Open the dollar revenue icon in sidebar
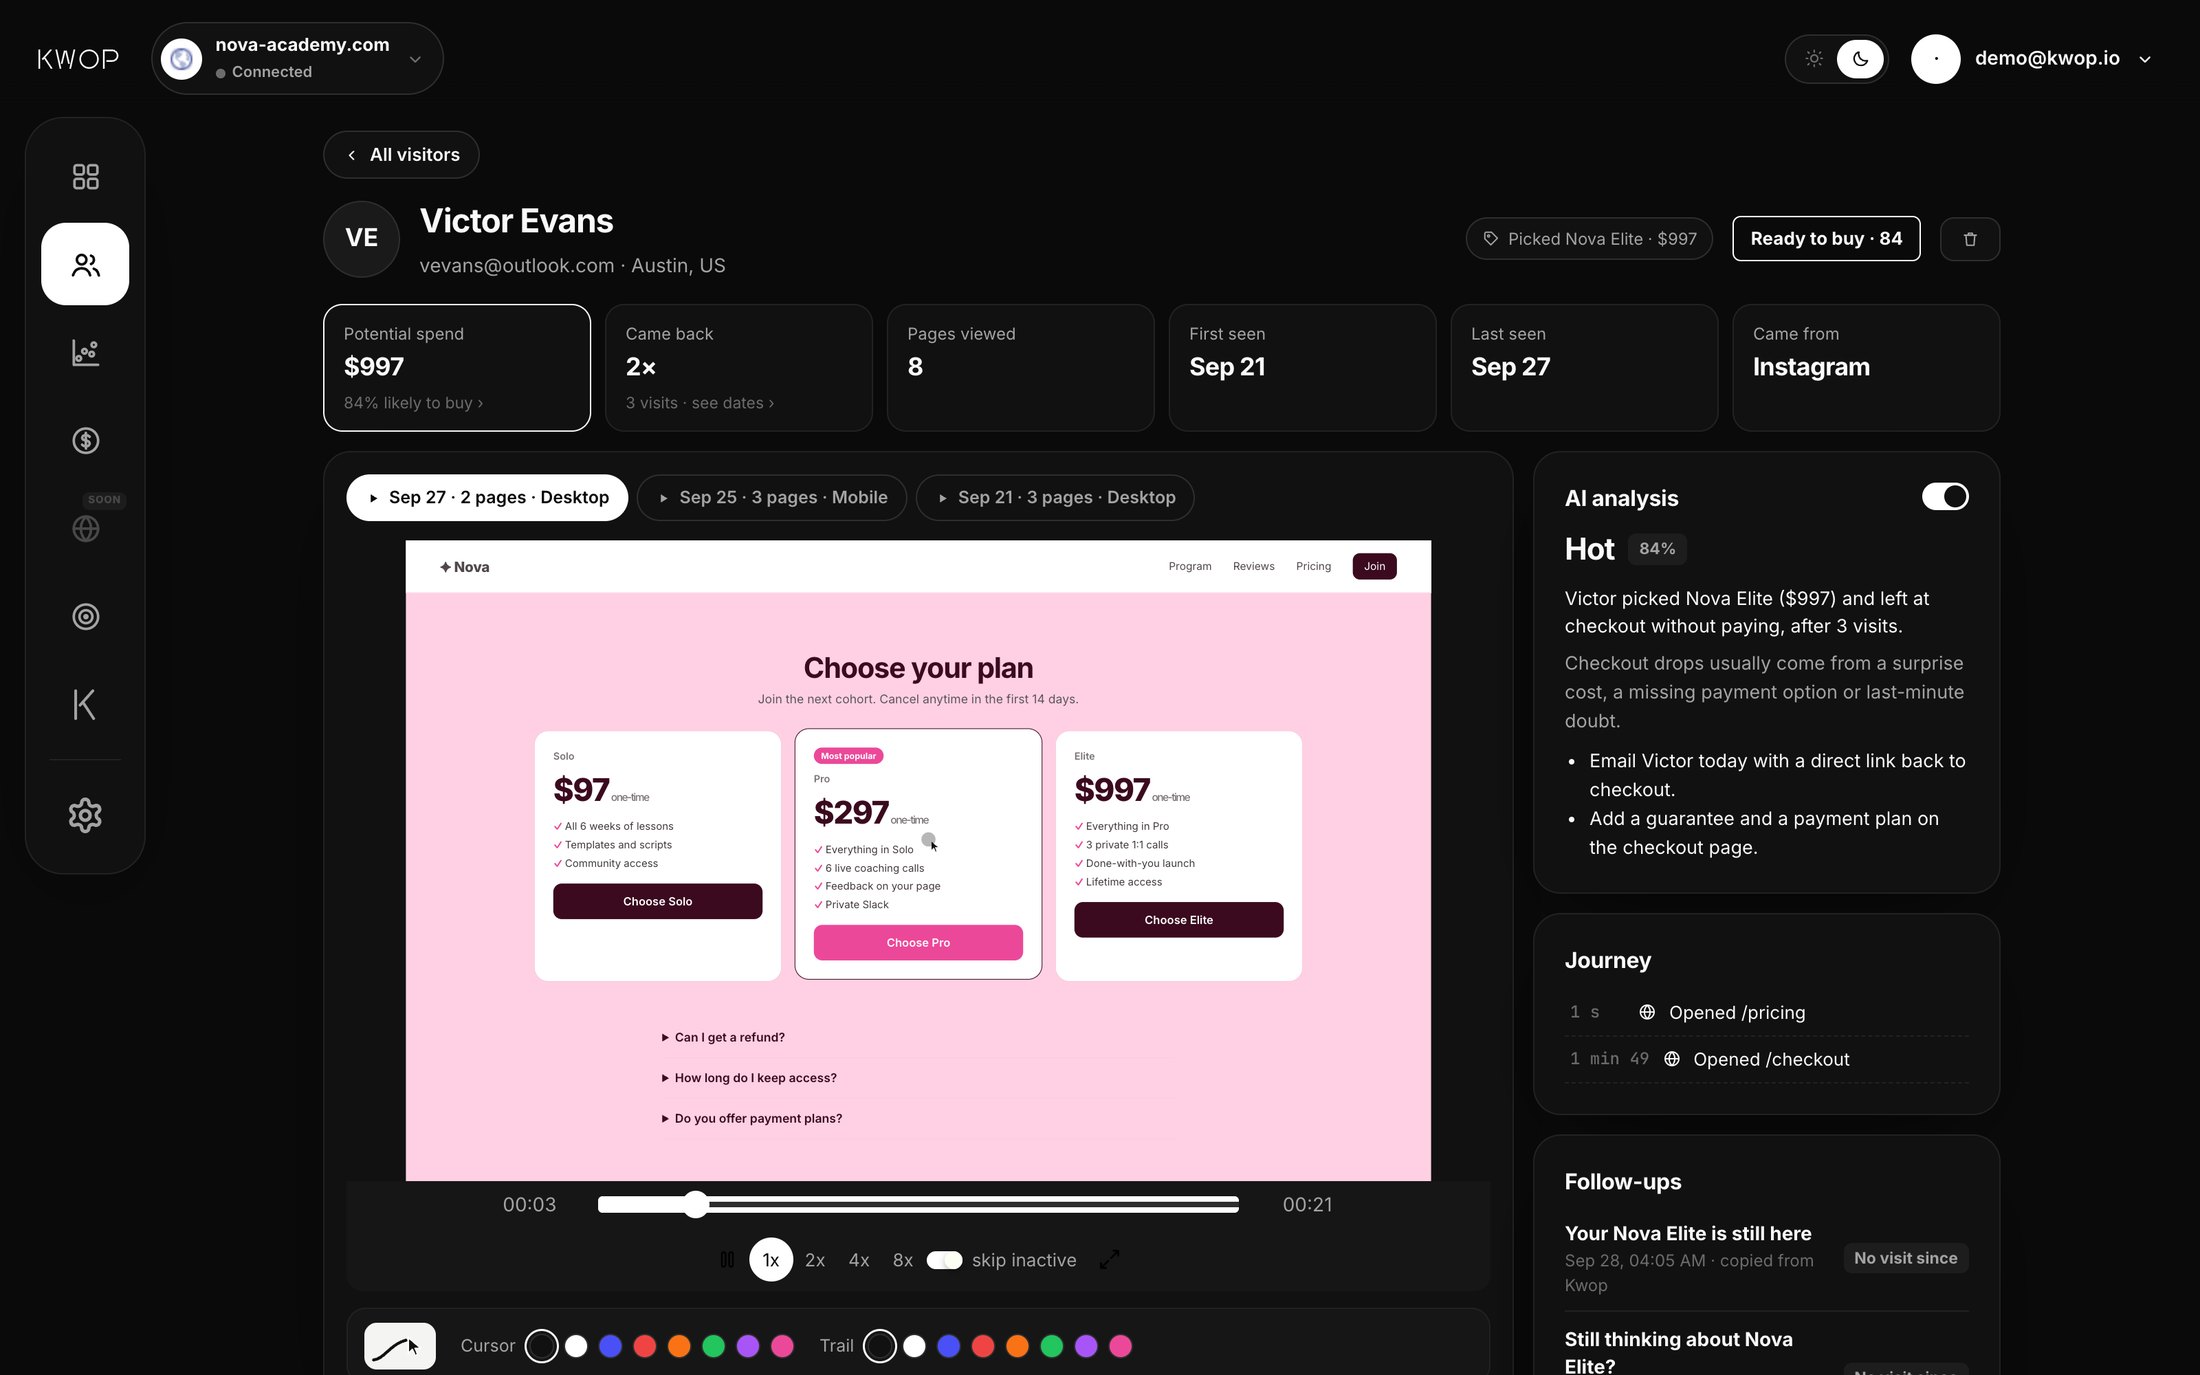The height and width of the screenshot is (1375, 2200). (85, 440)
